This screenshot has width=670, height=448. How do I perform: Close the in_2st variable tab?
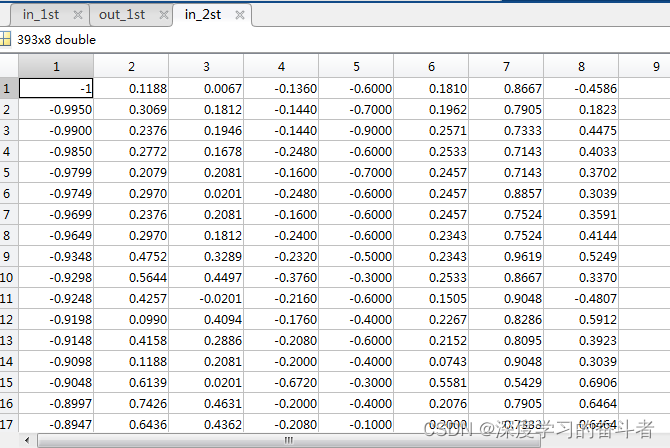pos(240,15)
